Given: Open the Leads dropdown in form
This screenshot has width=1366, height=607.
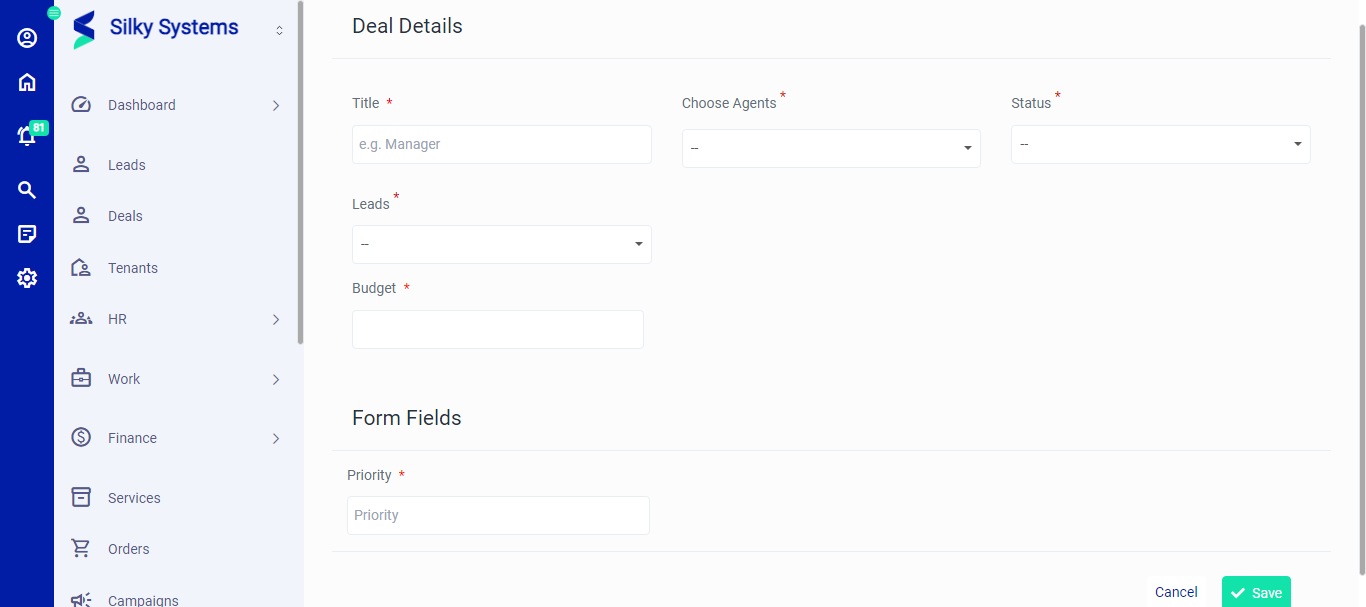Looking at the screenshot, I should [501, 245].
